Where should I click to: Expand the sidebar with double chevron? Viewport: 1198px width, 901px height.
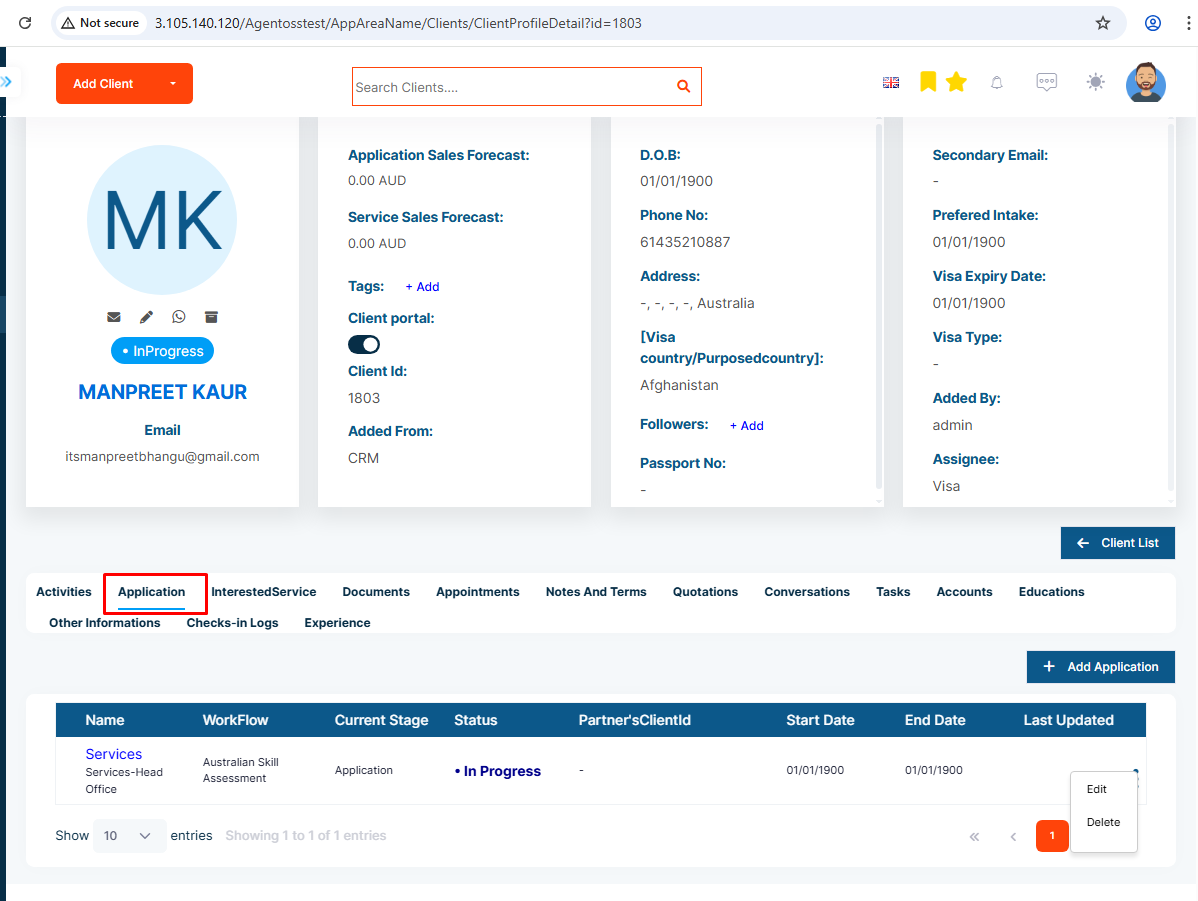[7, 82]
